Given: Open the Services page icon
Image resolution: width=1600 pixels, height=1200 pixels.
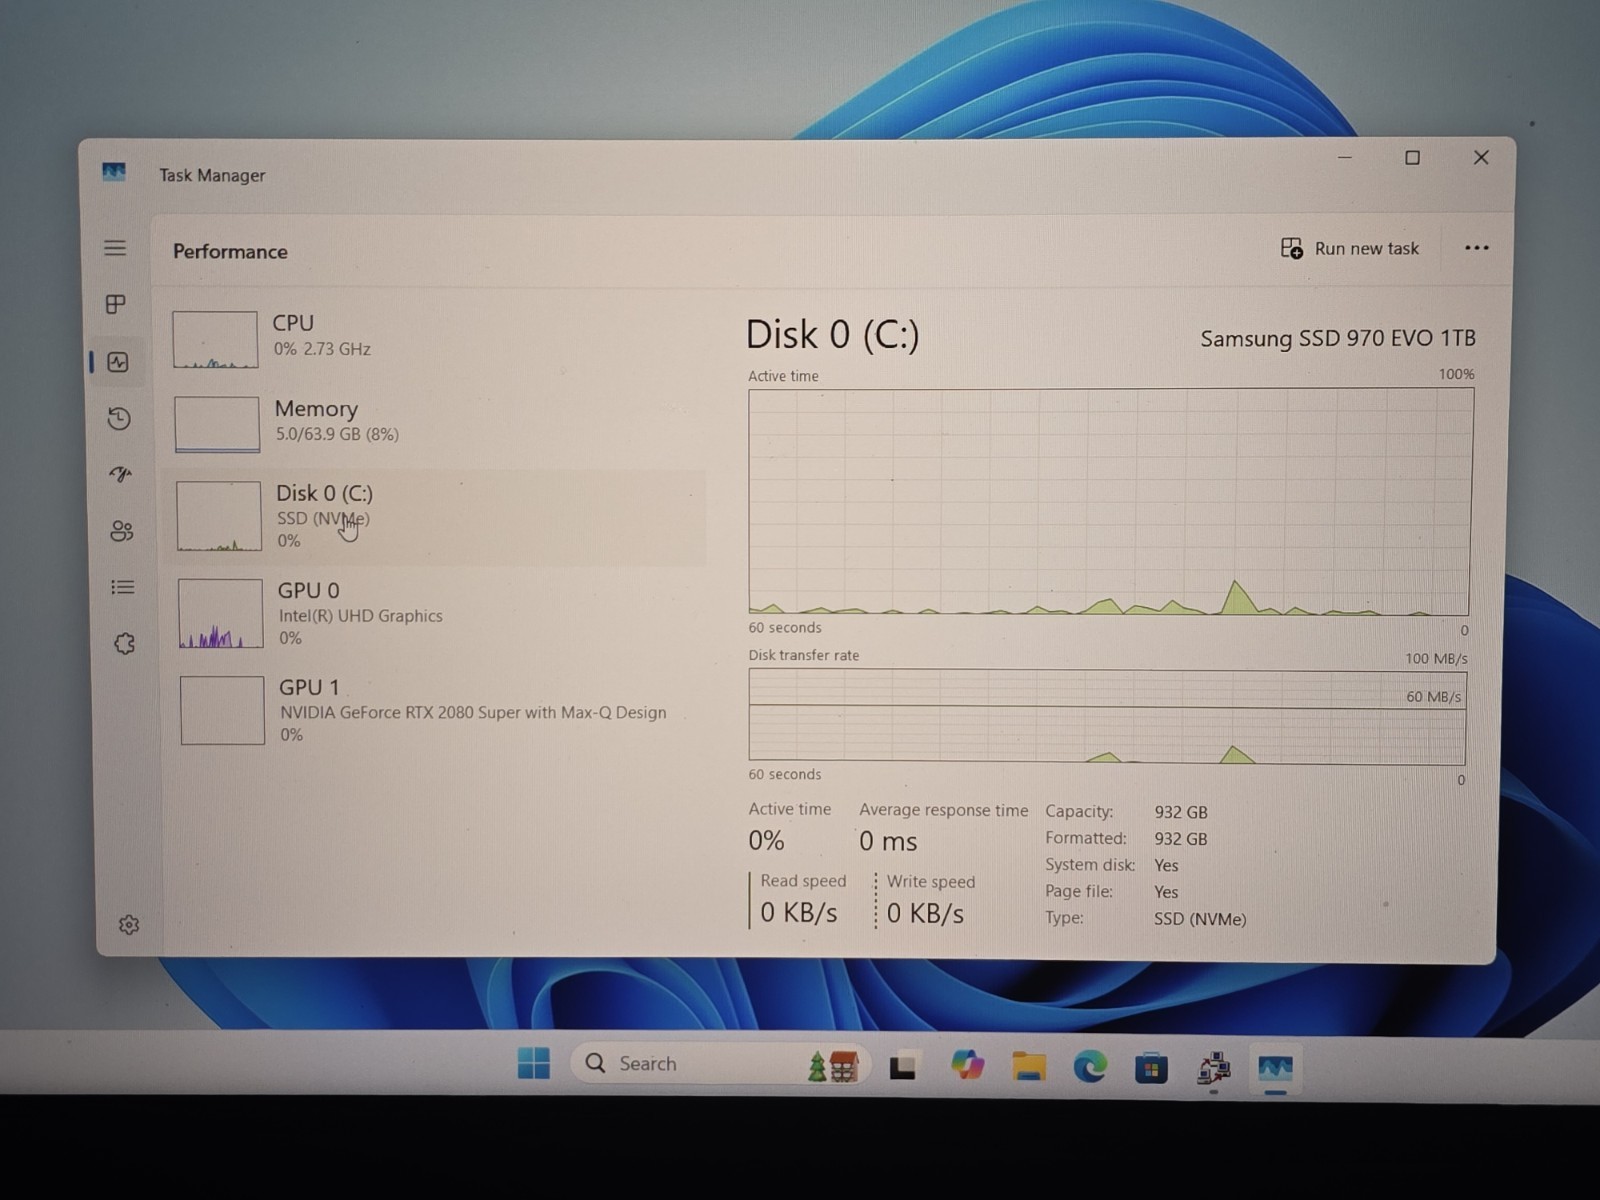Looking at the screenshot, I should coord(124,644).
